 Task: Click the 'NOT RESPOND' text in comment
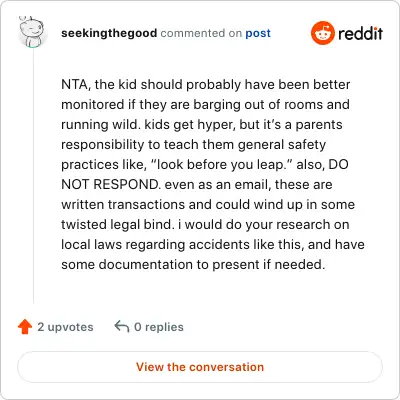tap(110, 184)
